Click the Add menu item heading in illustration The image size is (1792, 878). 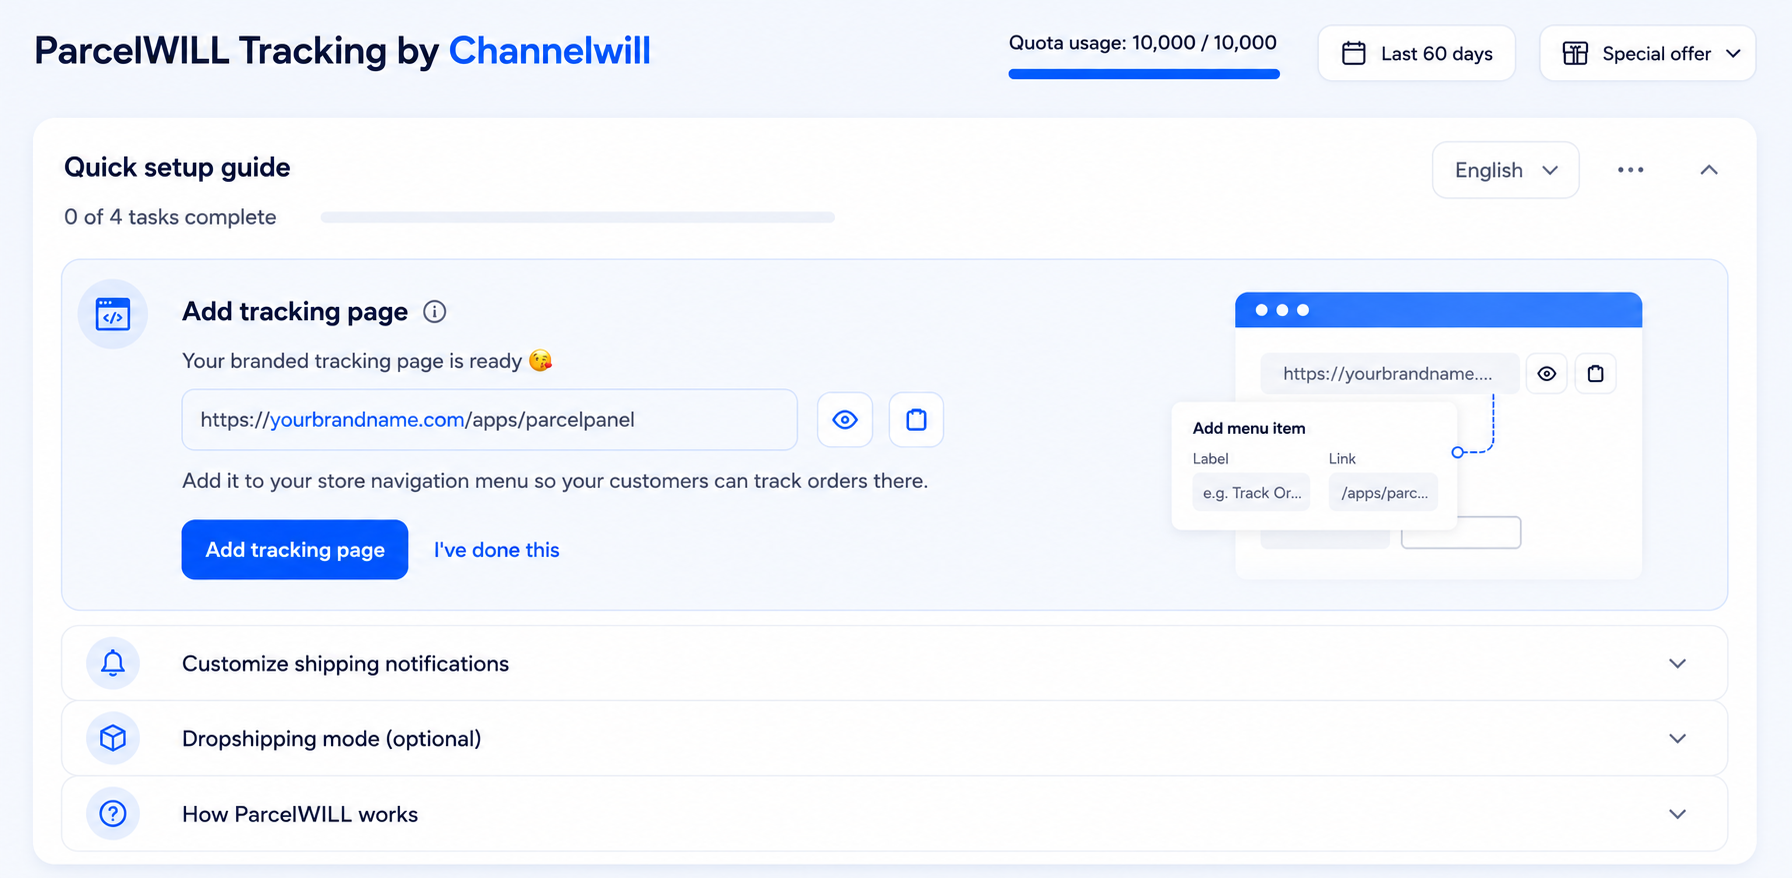point(1249,428)
